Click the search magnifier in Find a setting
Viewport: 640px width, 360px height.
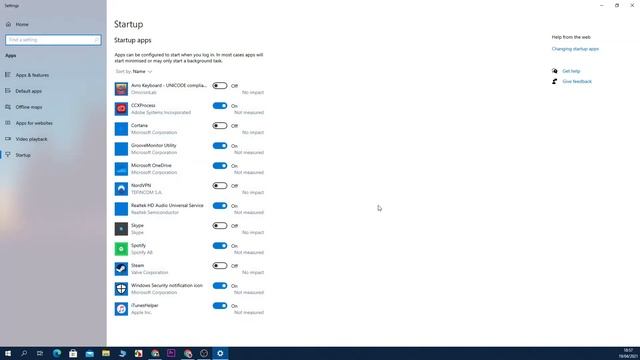click(x=96, y=40)
